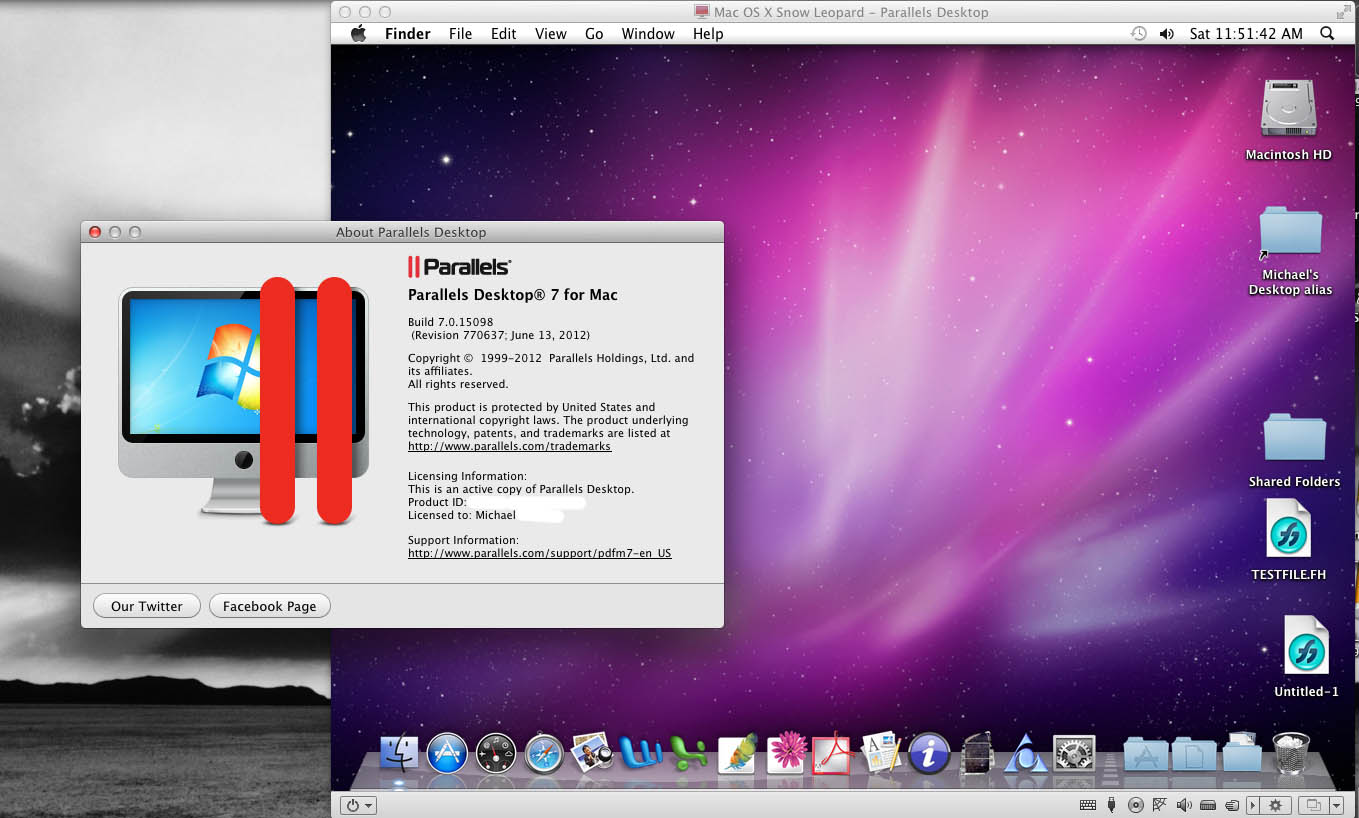Image resolution: width=1359 pixels, height=818 pixels.
Task: Click the "Licensed to: Michael" text
Action: tap(462, 515)
